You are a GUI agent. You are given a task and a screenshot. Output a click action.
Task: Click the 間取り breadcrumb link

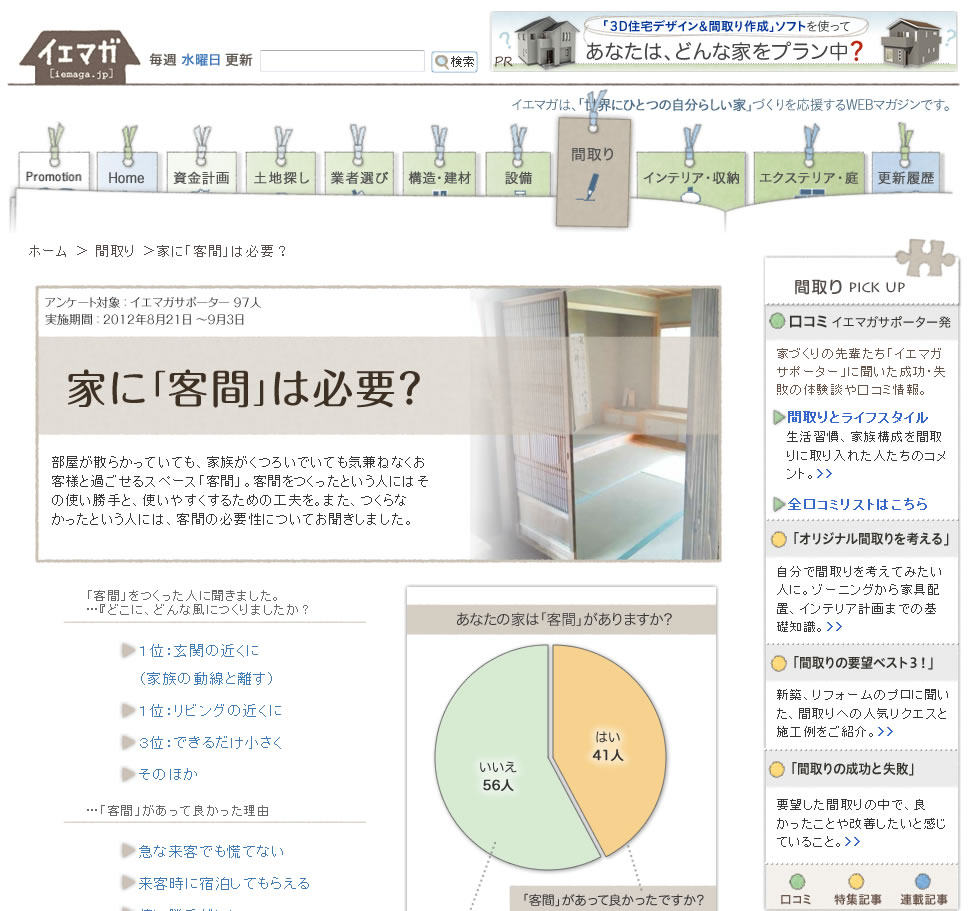coord(114,251)
